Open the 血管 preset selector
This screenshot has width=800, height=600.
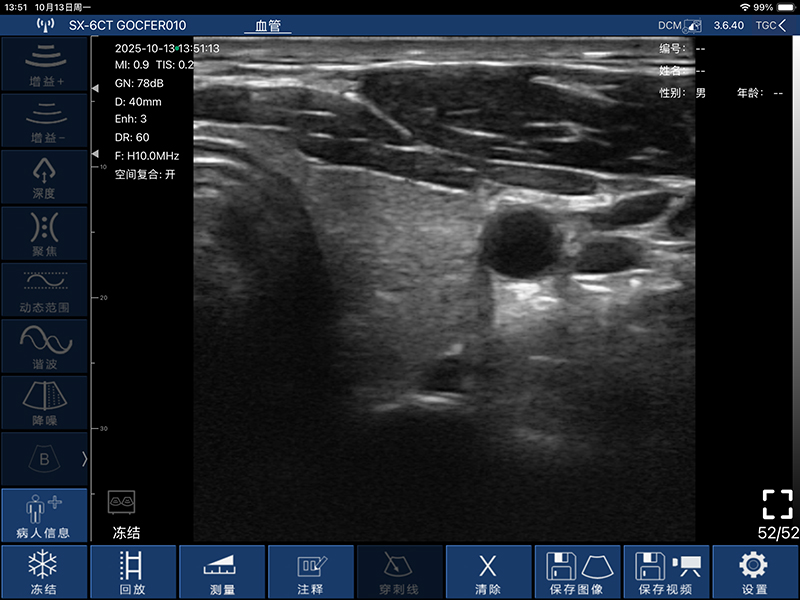tap(268, 25)
